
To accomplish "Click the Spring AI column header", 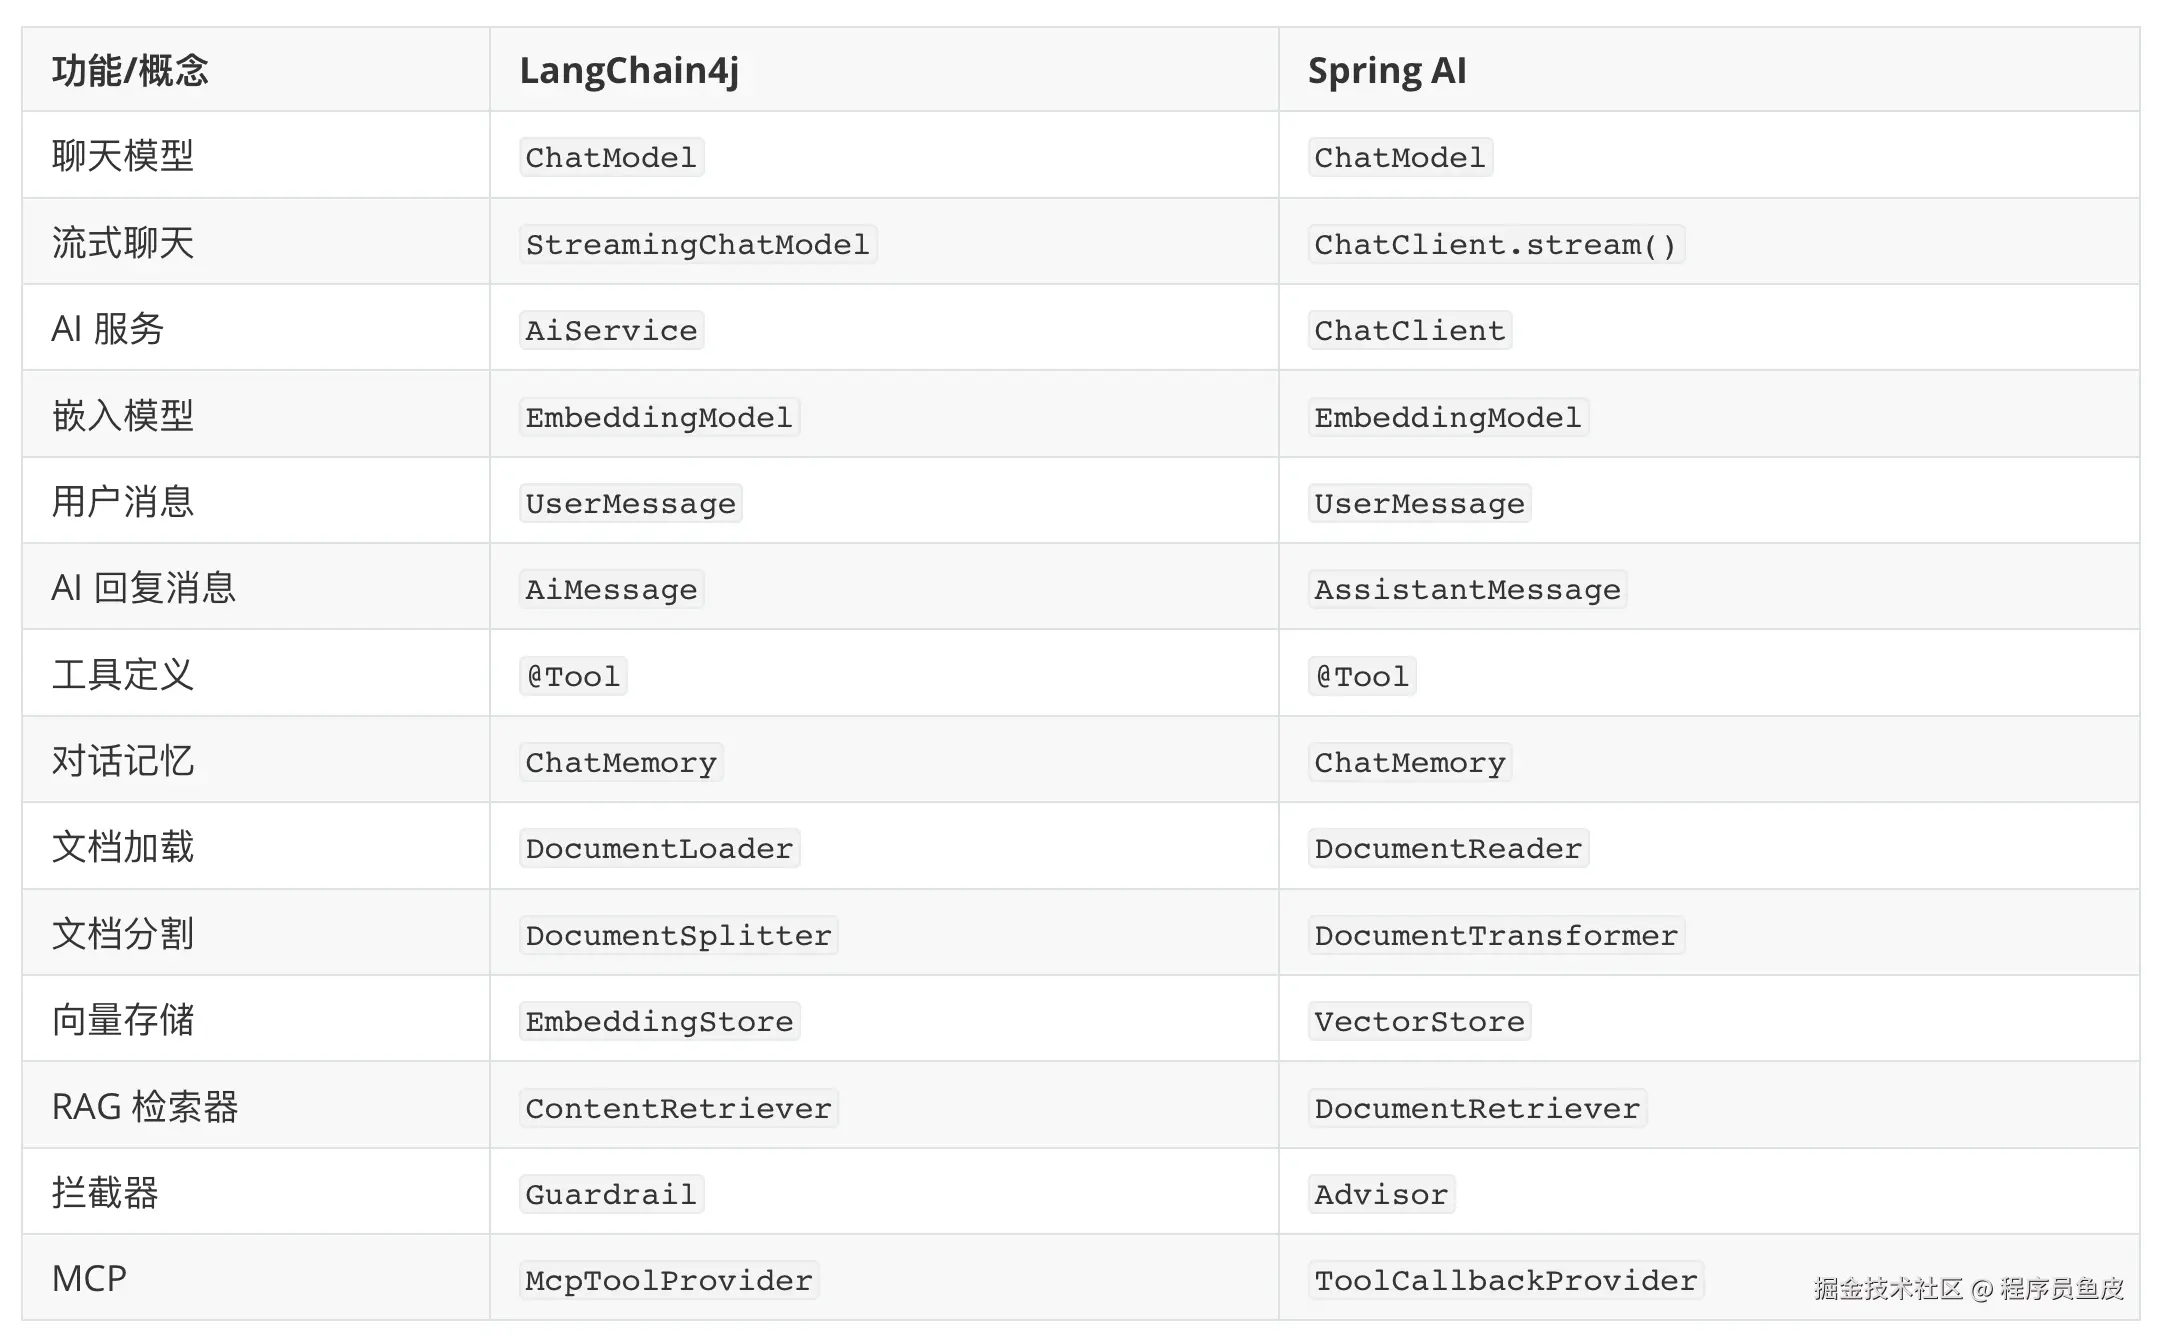I will (x=1387, y=71).
